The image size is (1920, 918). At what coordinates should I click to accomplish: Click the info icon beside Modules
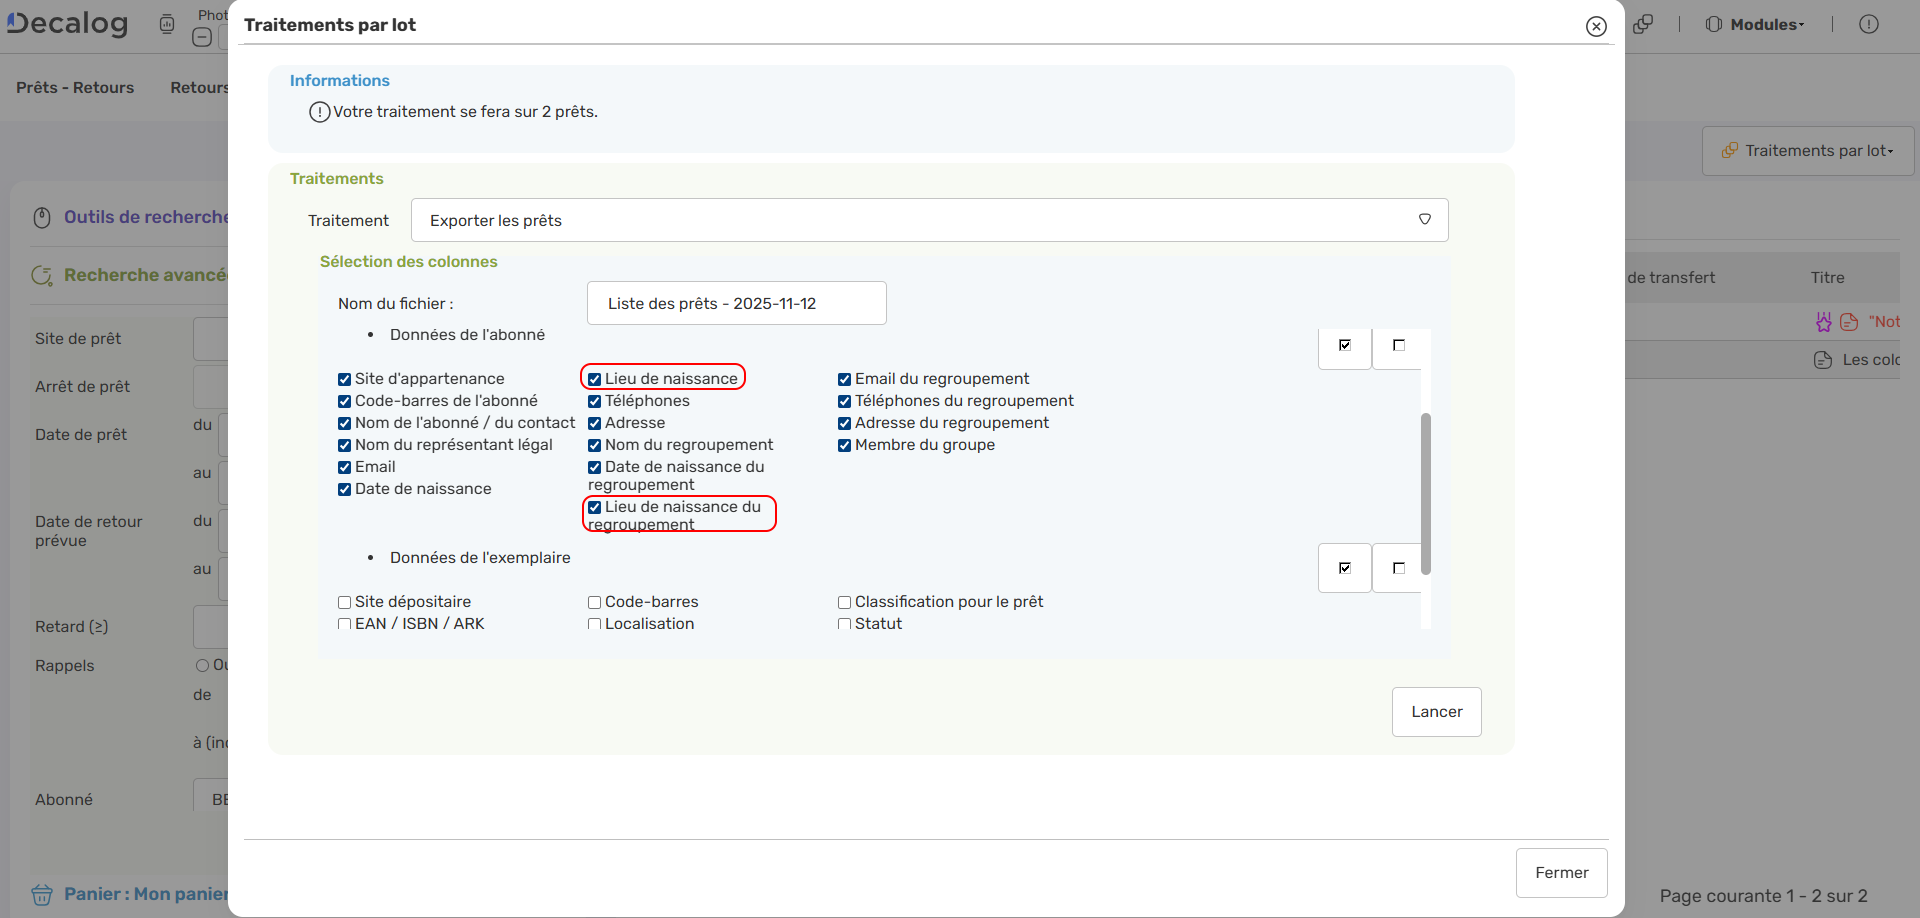[x=1868, y=24]
